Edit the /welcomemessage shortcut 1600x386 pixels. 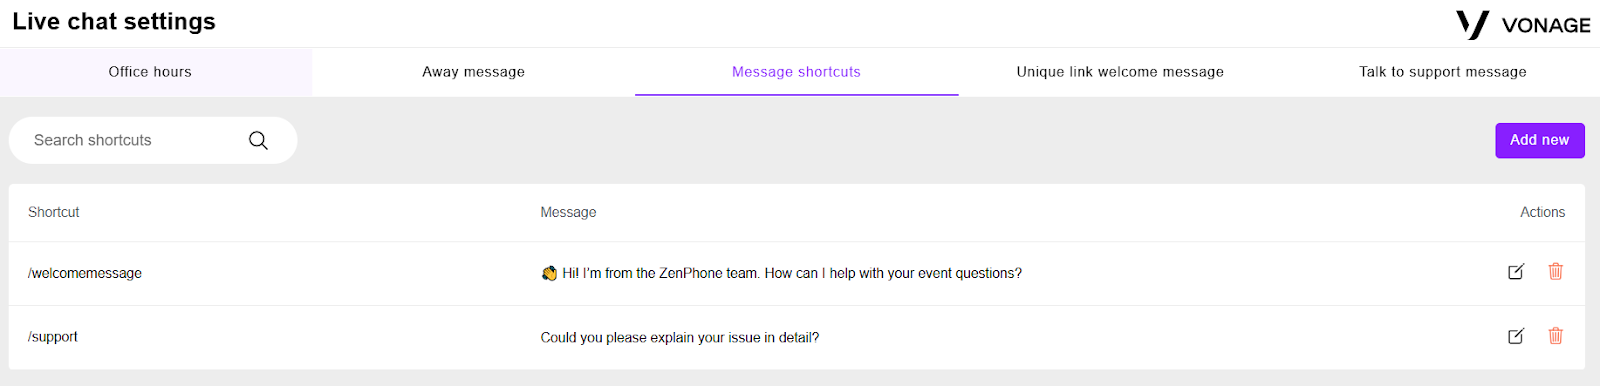[x=1516, y=272]
